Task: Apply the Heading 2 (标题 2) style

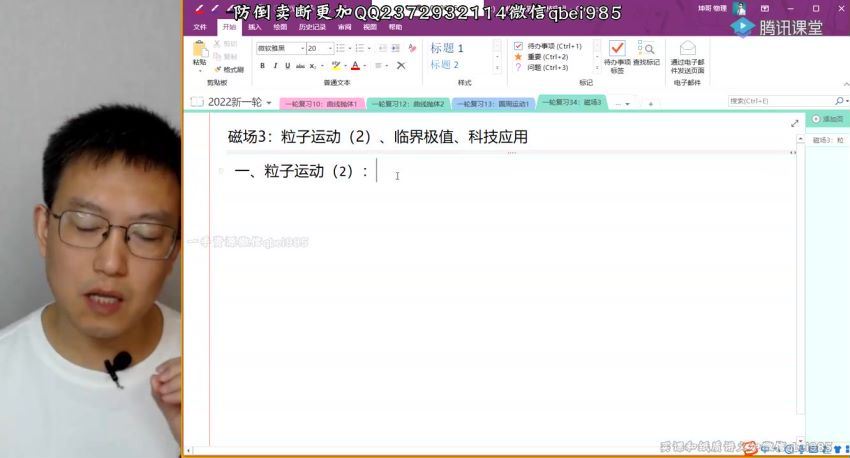Action: click(445, 64)
